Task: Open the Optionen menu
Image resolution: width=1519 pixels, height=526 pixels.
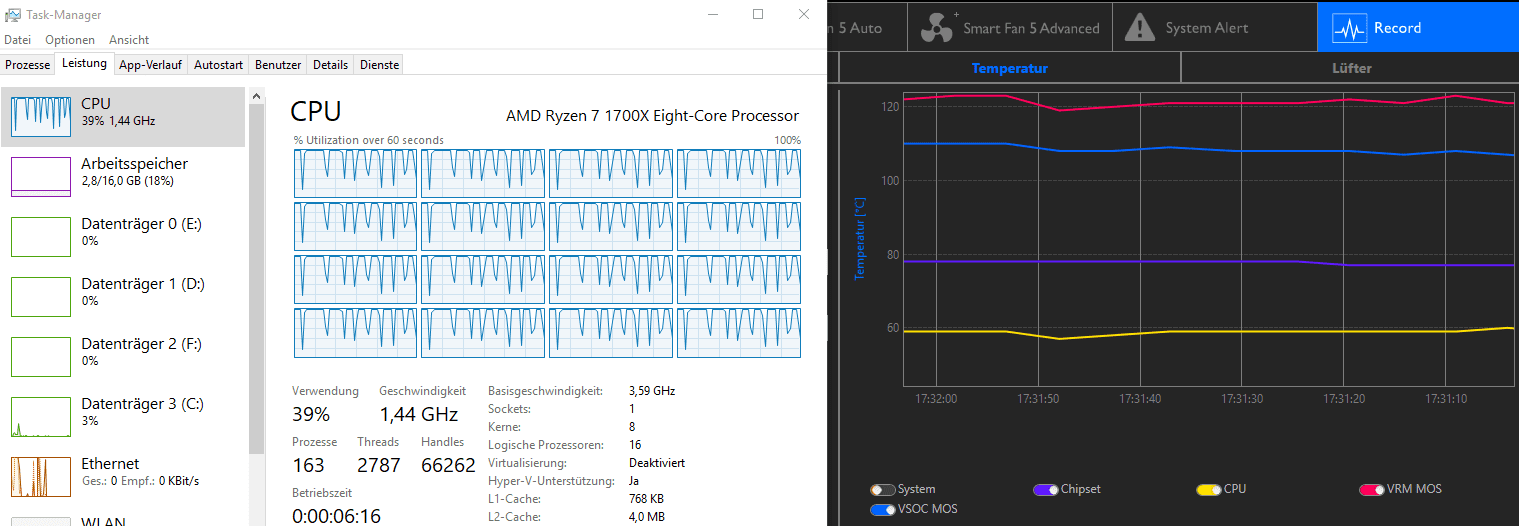Action: (70, 40)
